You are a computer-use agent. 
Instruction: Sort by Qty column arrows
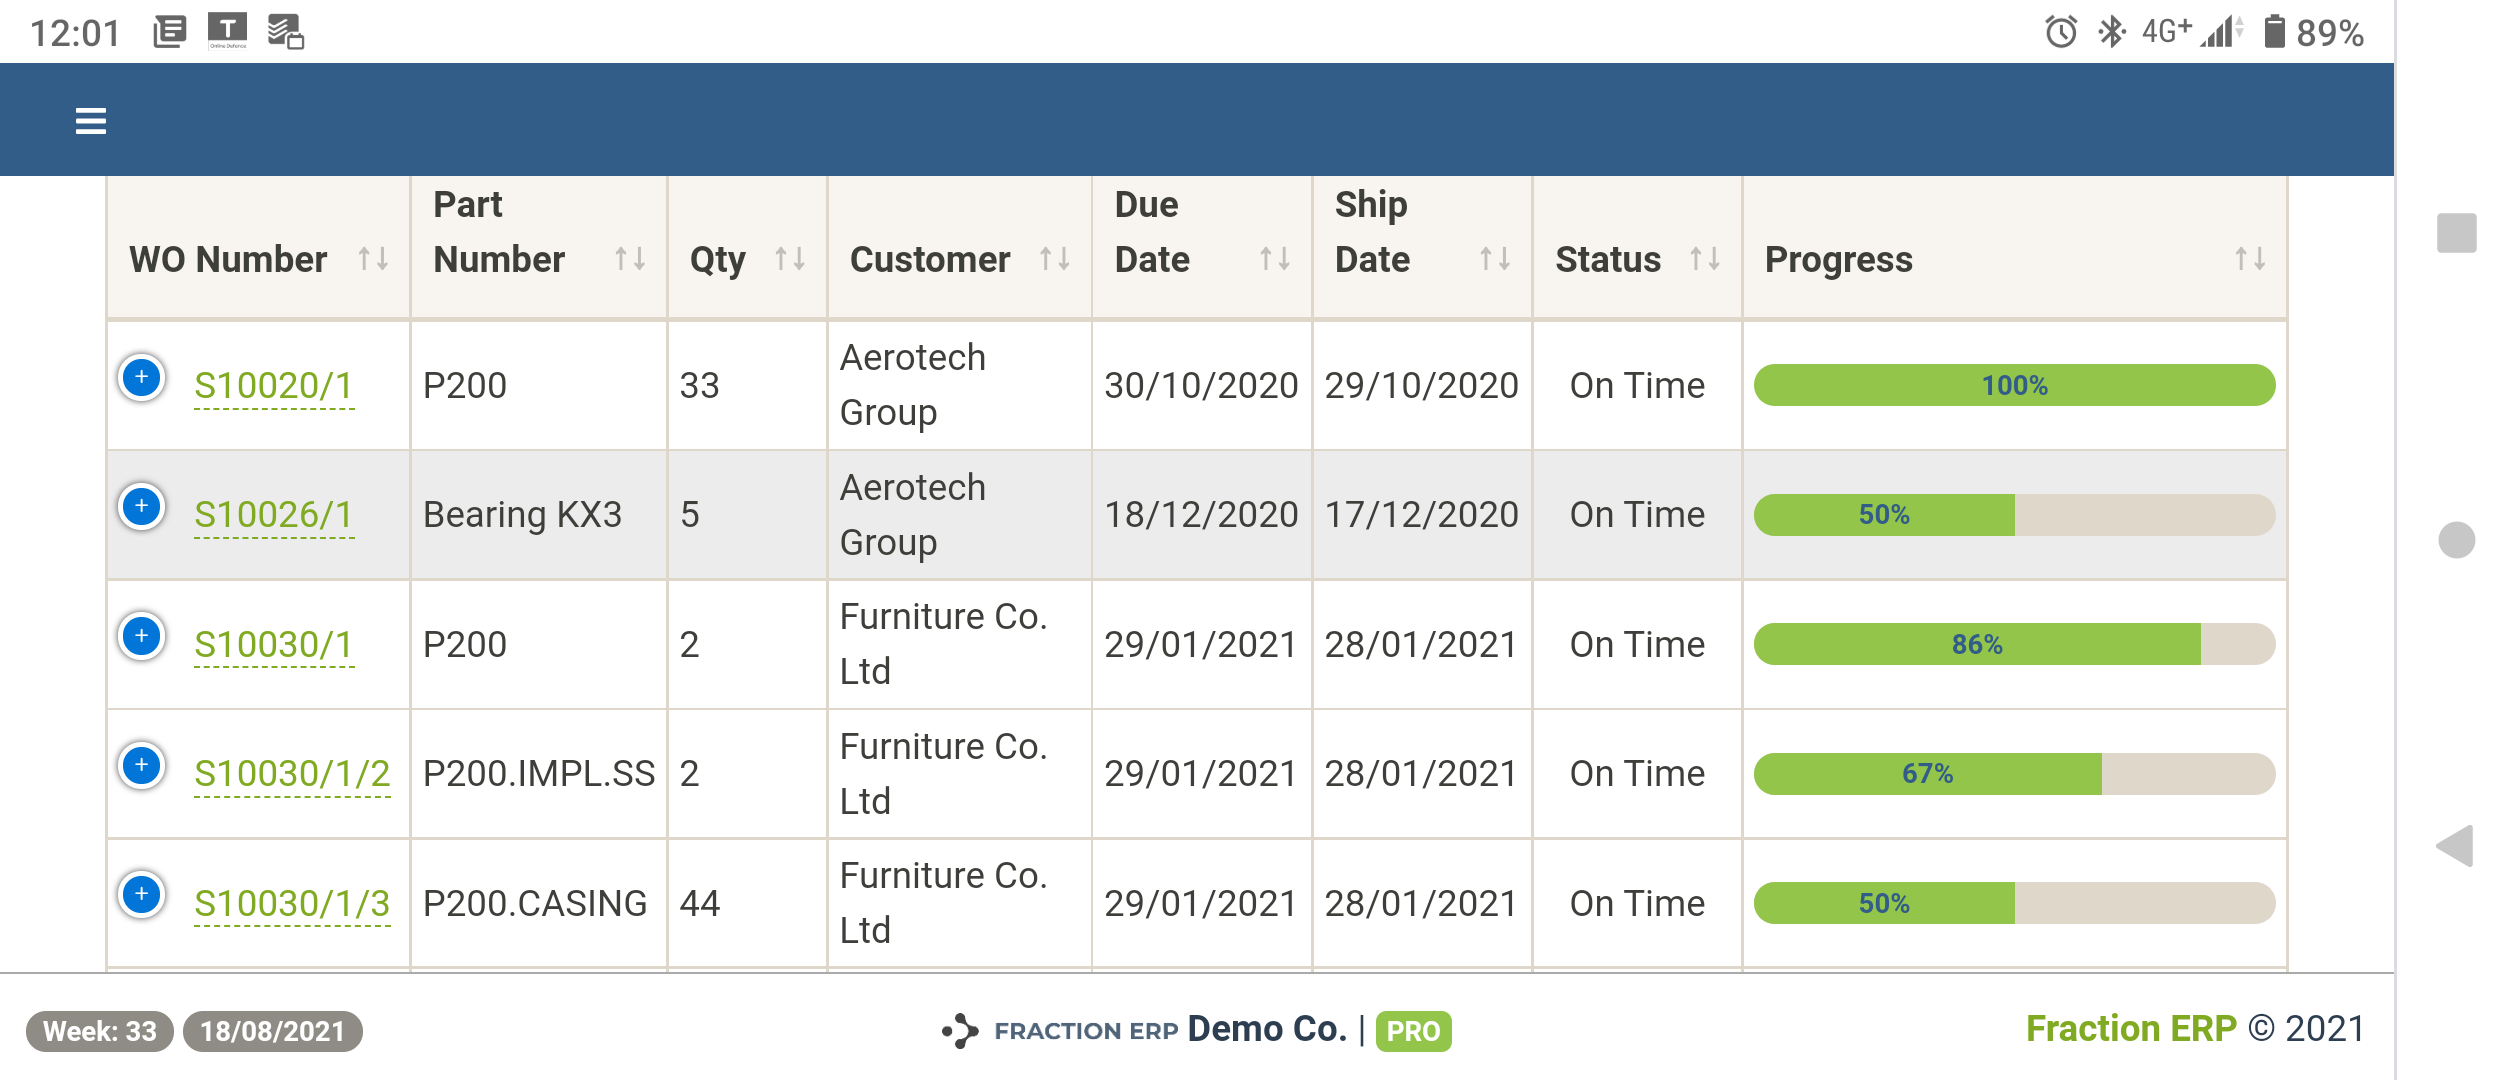click(x=789, y=260)
